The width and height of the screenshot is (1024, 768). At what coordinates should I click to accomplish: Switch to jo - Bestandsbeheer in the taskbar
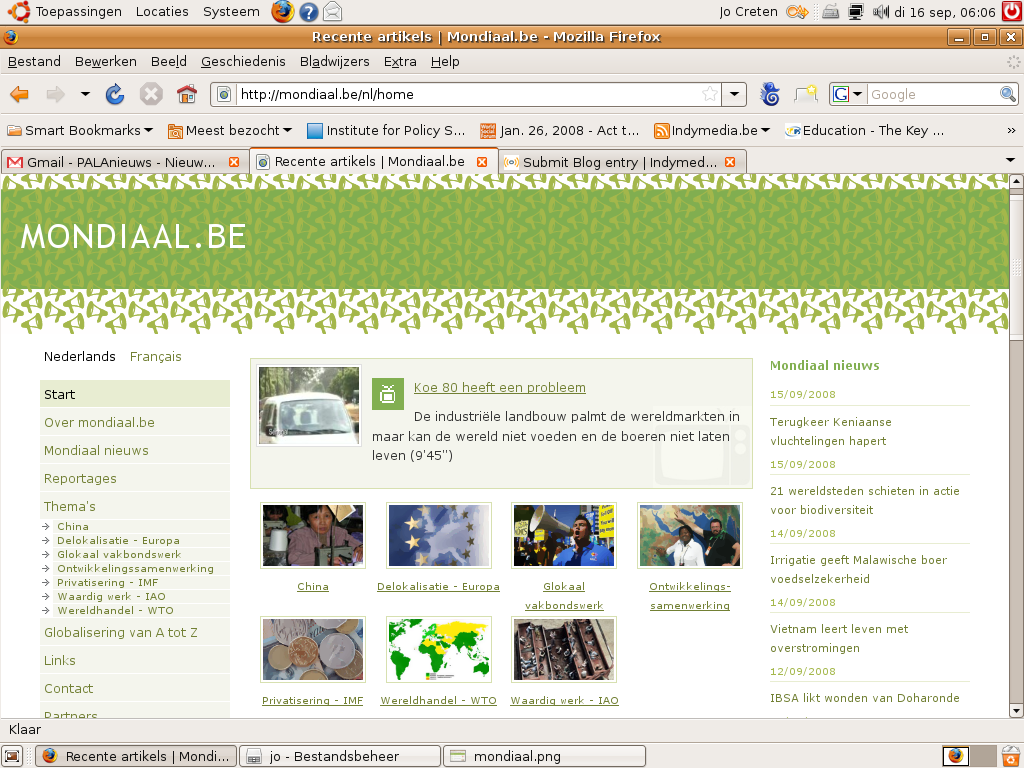coord(340,756)
